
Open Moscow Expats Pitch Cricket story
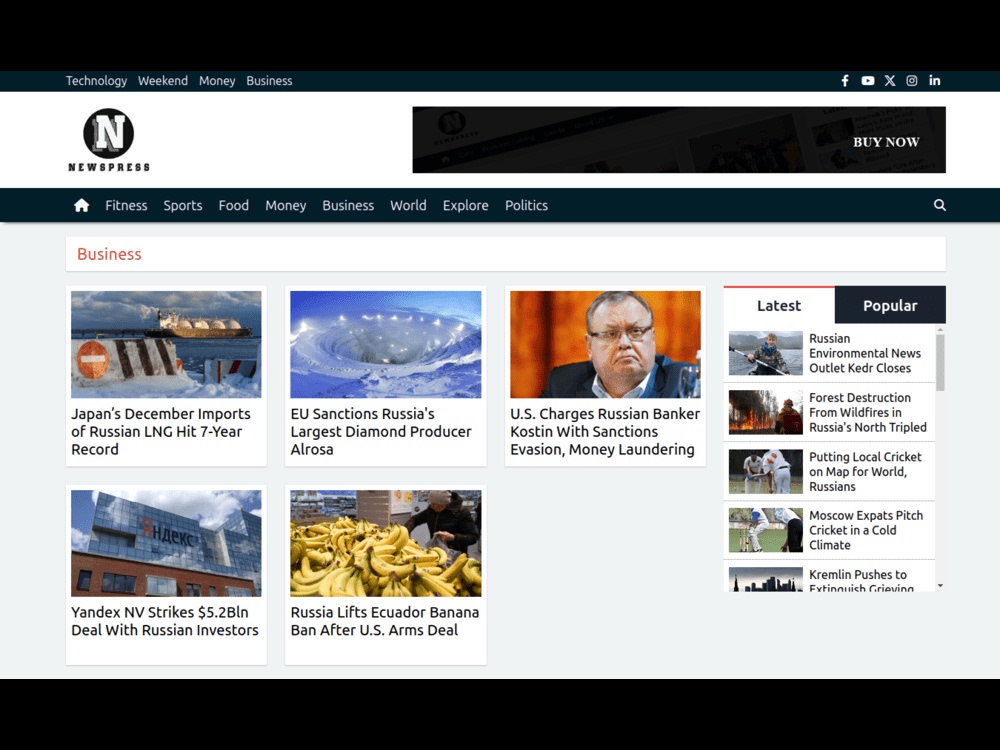(x=865, y=531)
